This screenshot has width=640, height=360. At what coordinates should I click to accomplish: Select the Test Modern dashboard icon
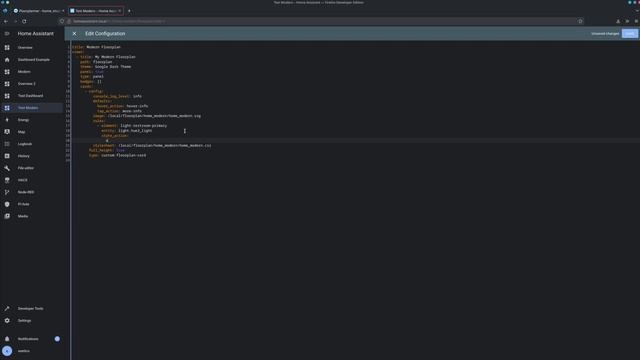pos(7,108)
